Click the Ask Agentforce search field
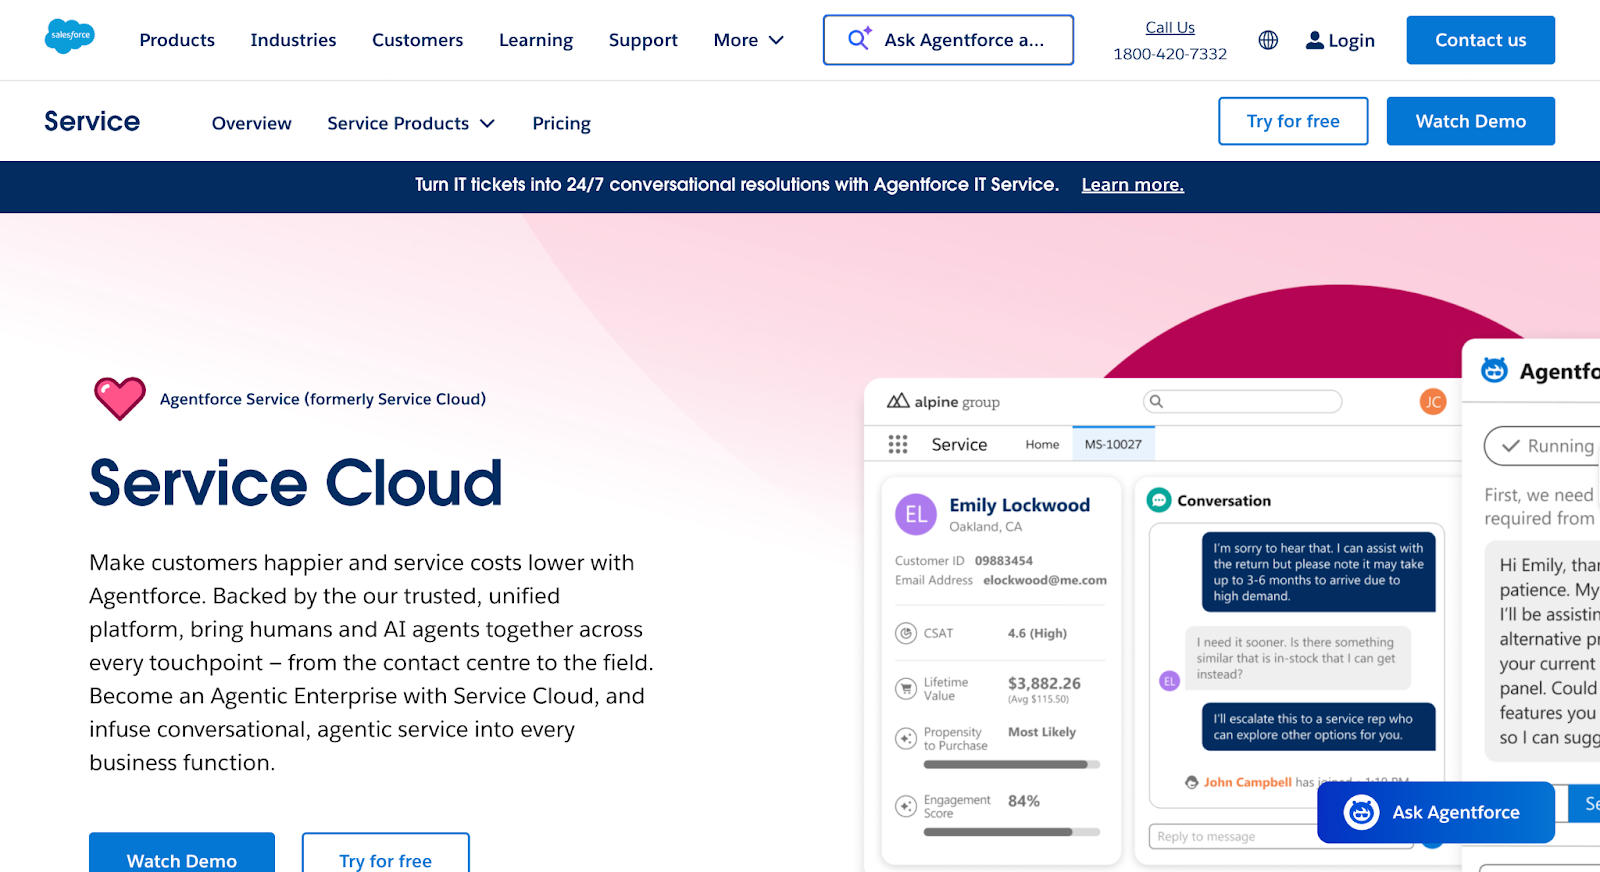1600x872 pixels. point(948,40)
